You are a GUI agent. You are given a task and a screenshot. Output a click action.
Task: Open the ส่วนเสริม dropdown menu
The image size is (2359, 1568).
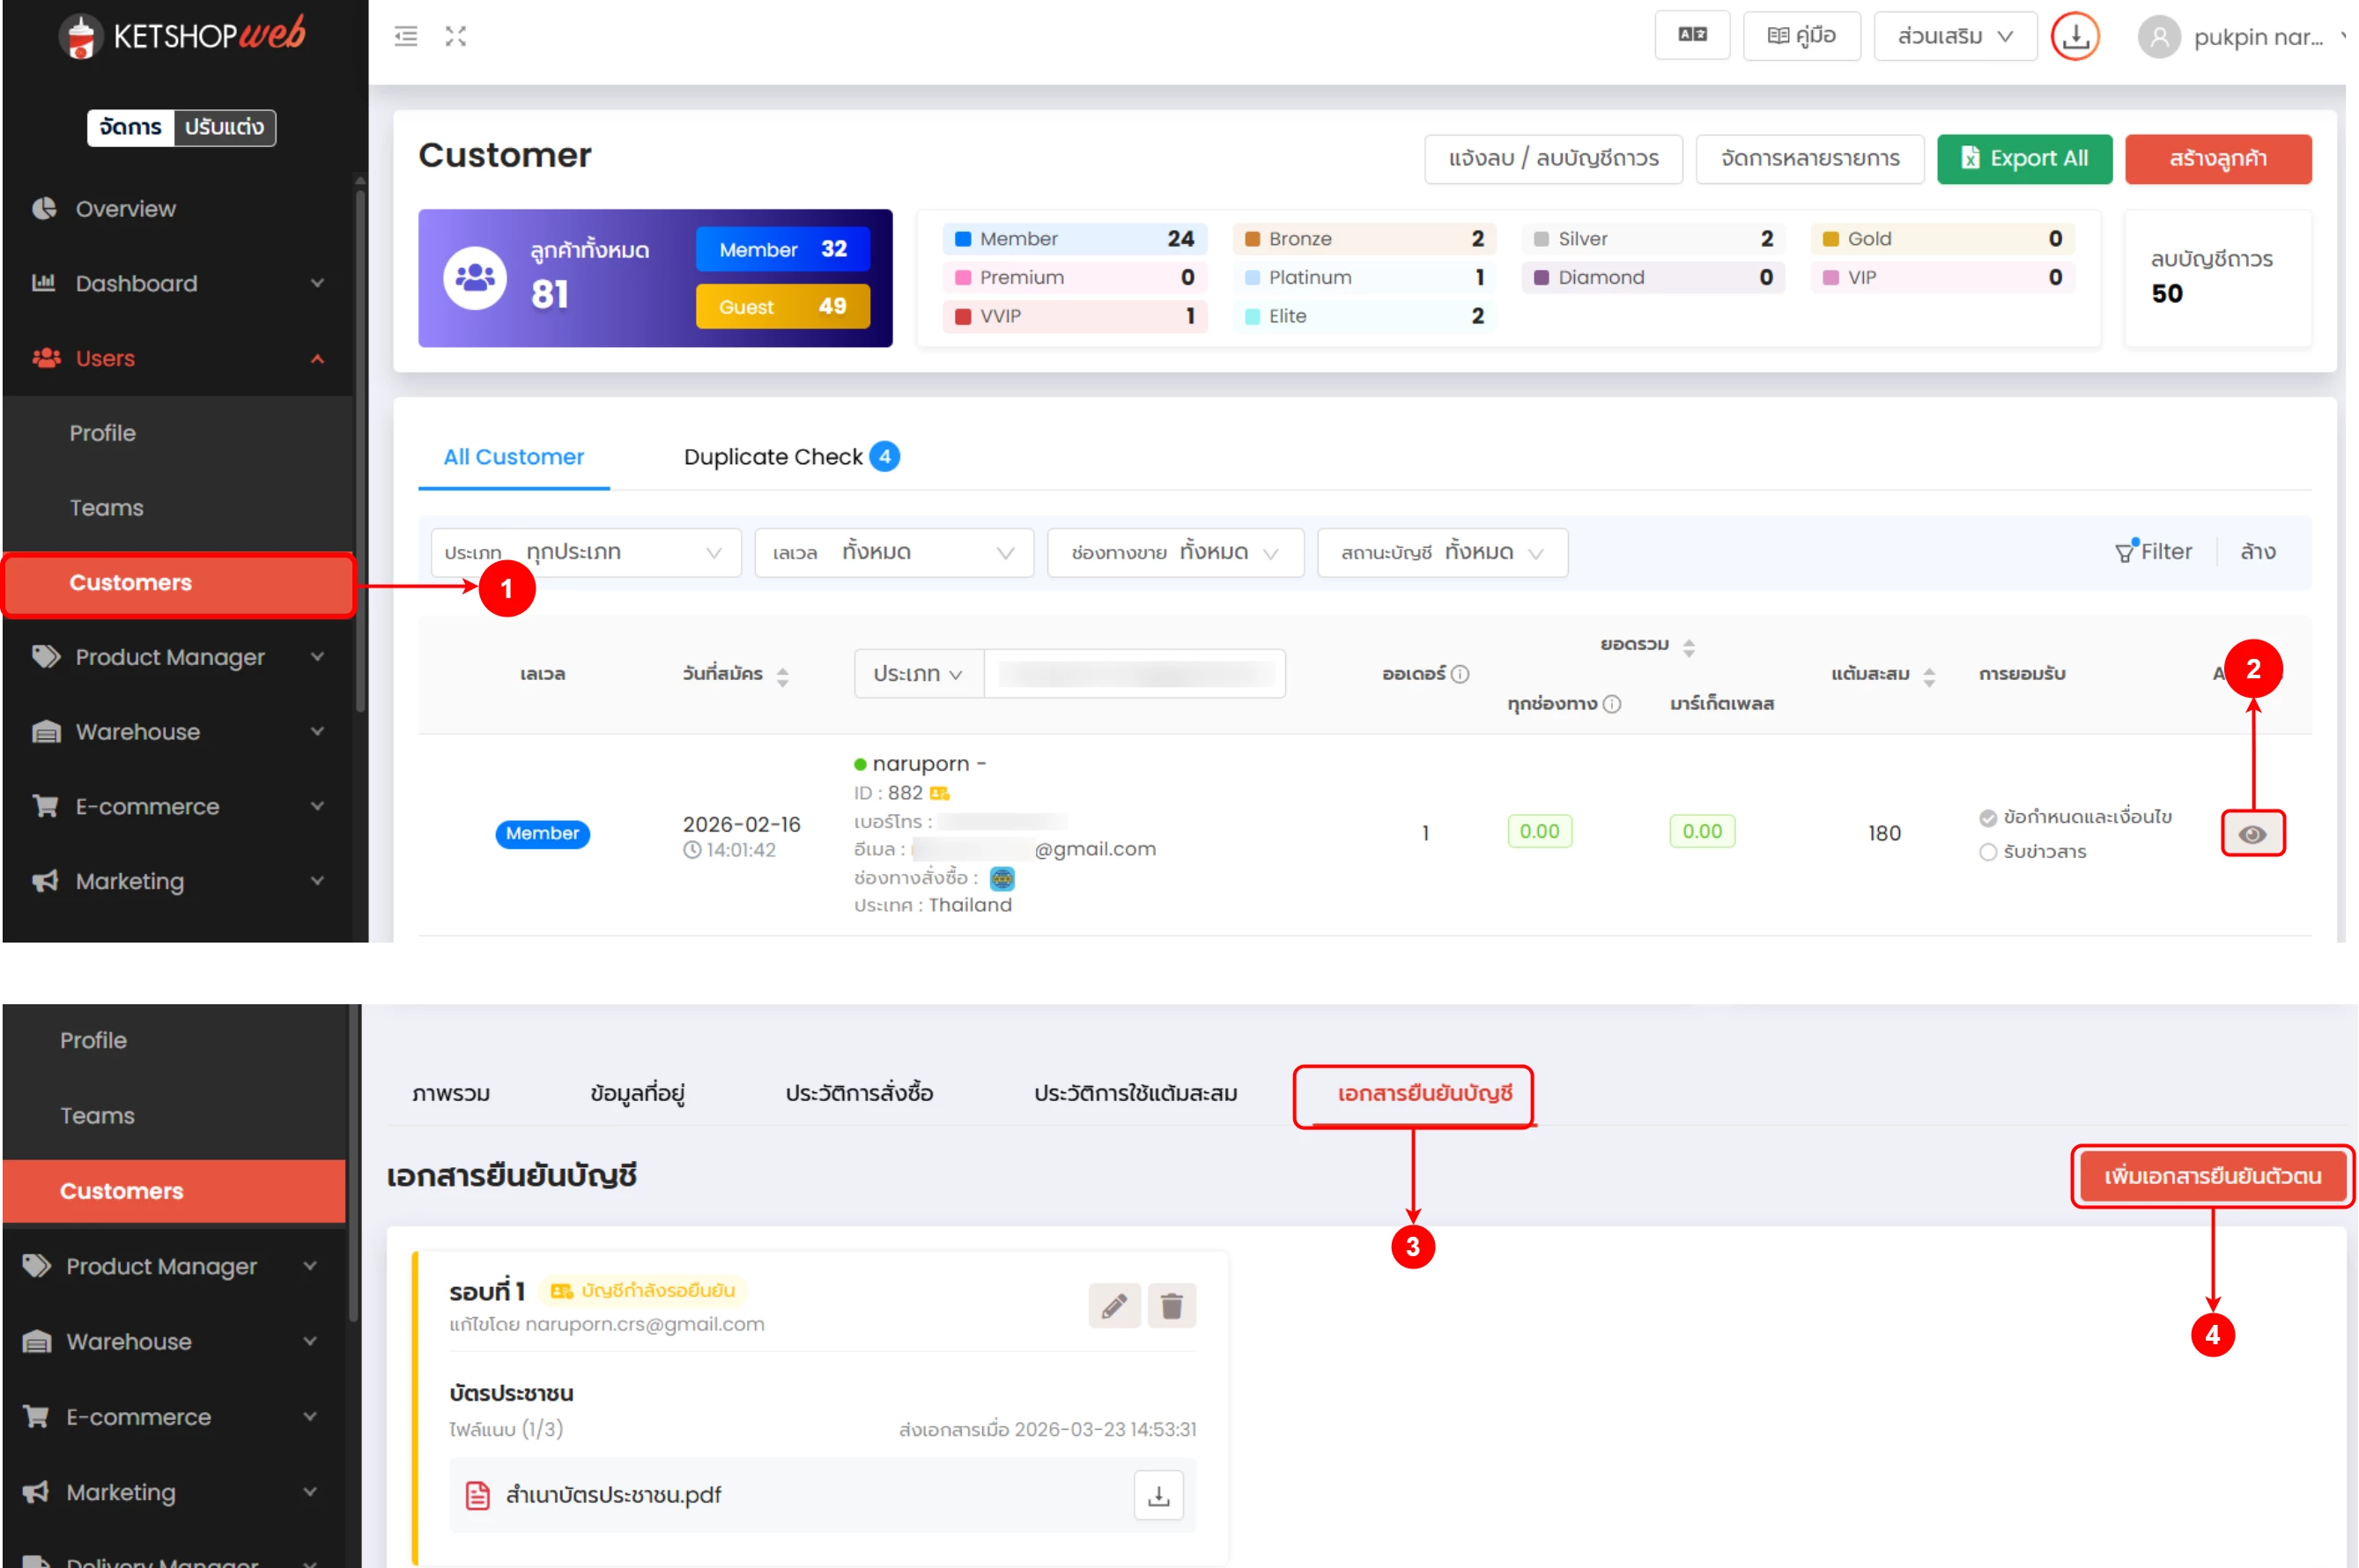click(1954, 37)
